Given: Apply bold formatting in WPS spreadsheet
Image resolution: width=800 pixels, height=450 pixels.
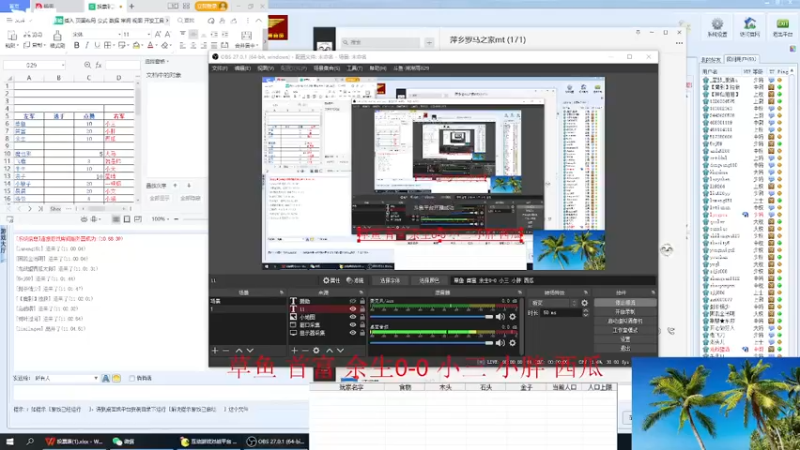Looking at the screenshot, I should point(77,45).
